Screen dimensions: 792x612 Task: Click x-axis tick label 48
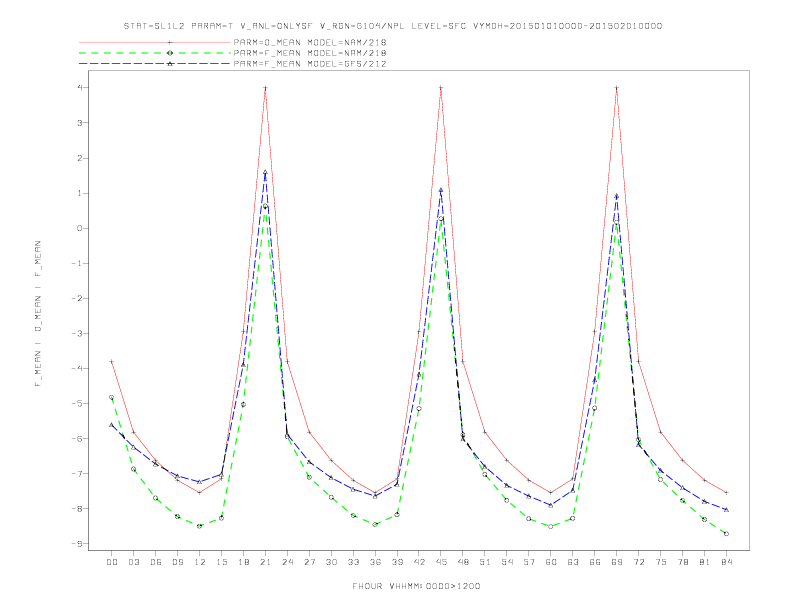[x=463, y=562]
